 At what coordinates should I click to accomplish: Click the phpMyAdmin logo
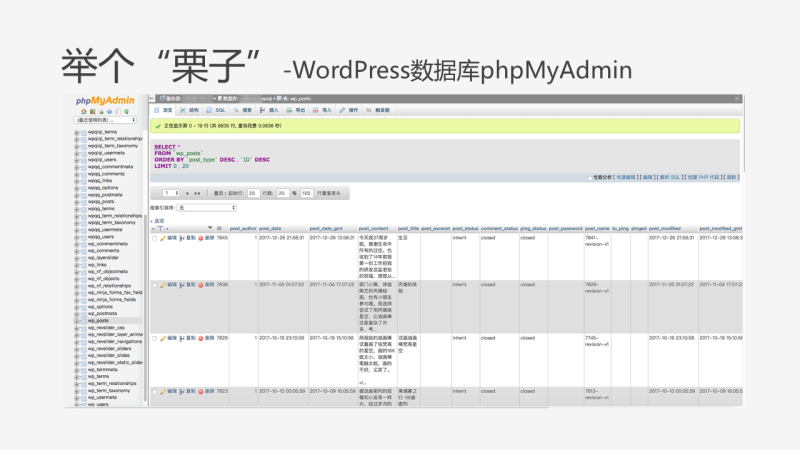pos(105,100)
